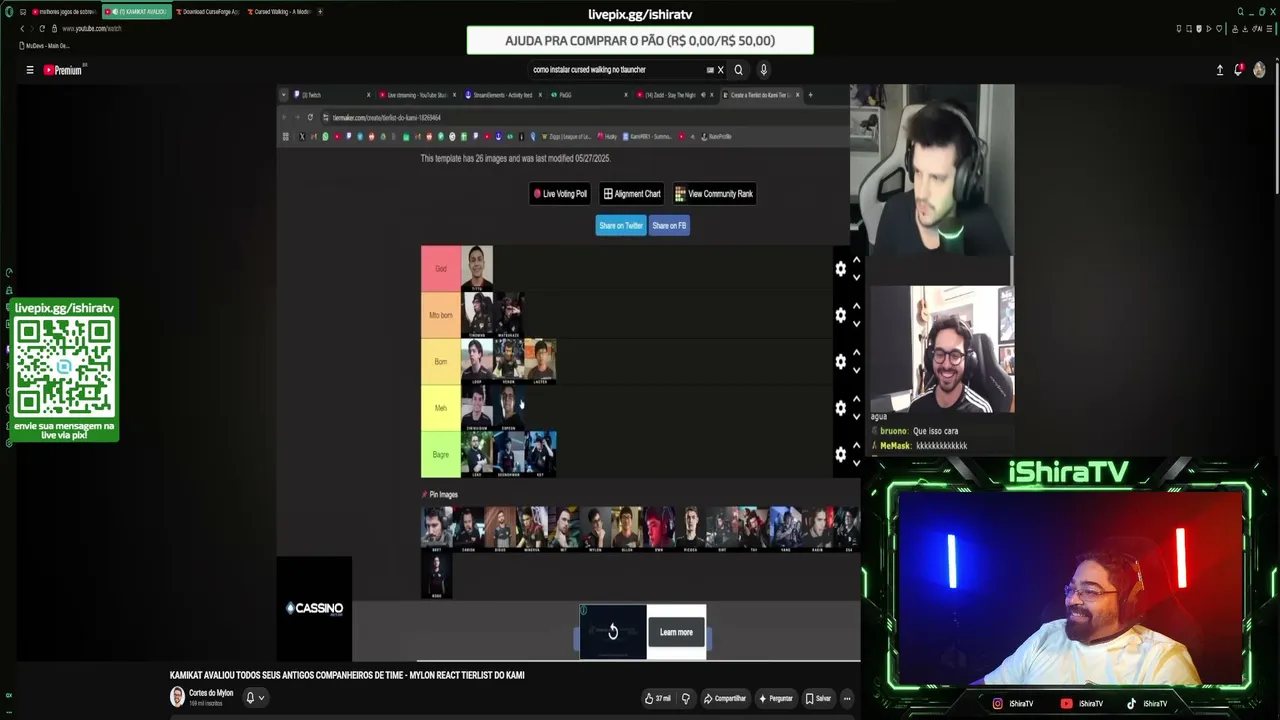Clear the YouTube search query
The image size is (1280, 720).
[720, 70]
